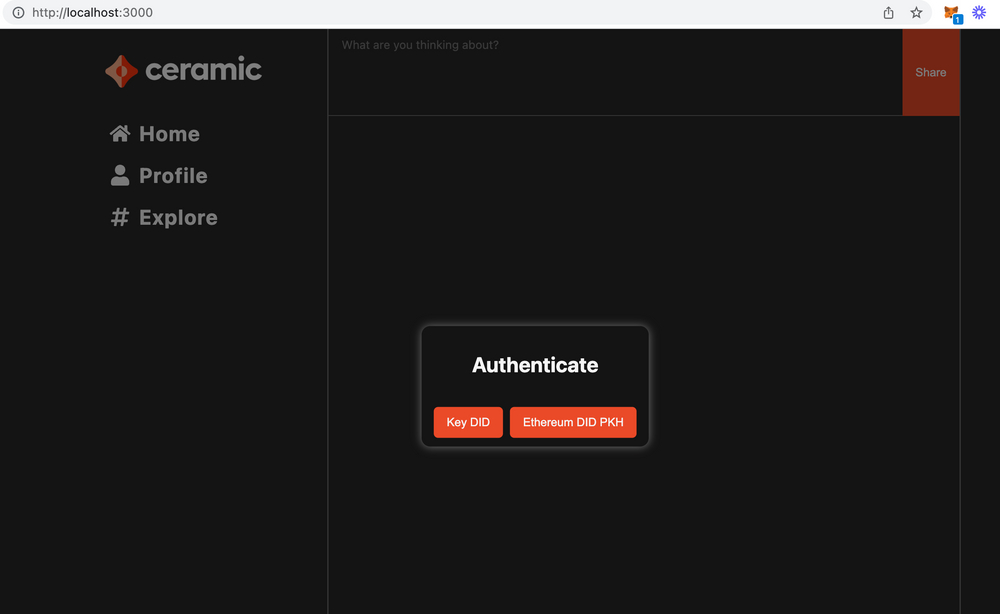Viewport: 1000px width, 614px height.
Task: Click the Share post button
Action: (x=931, y=72)
